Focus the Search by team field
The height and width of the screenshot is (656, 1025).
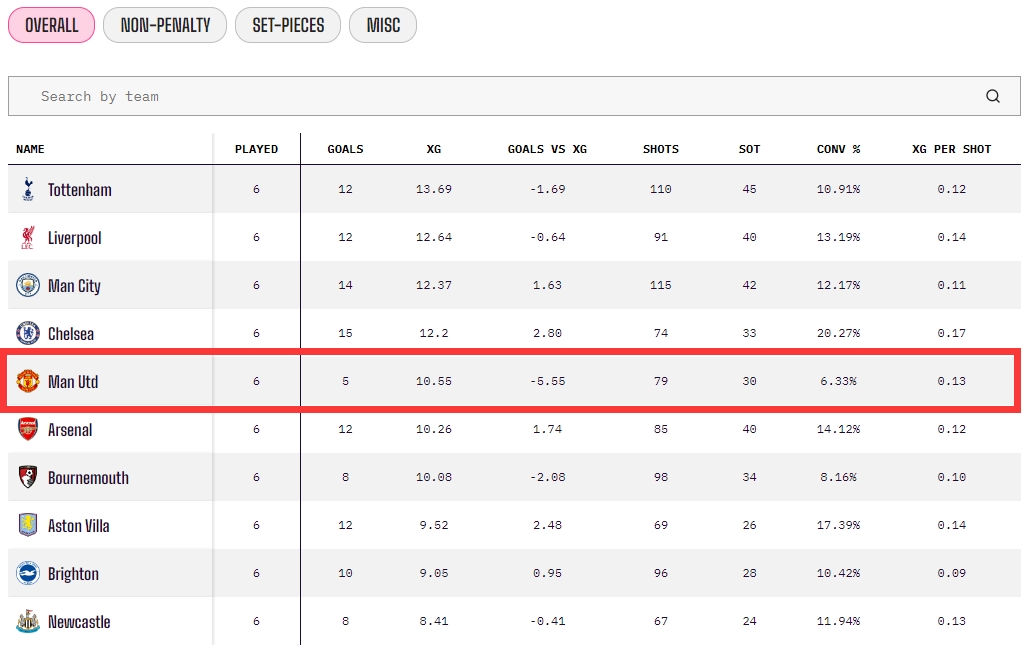click(514, 96)
